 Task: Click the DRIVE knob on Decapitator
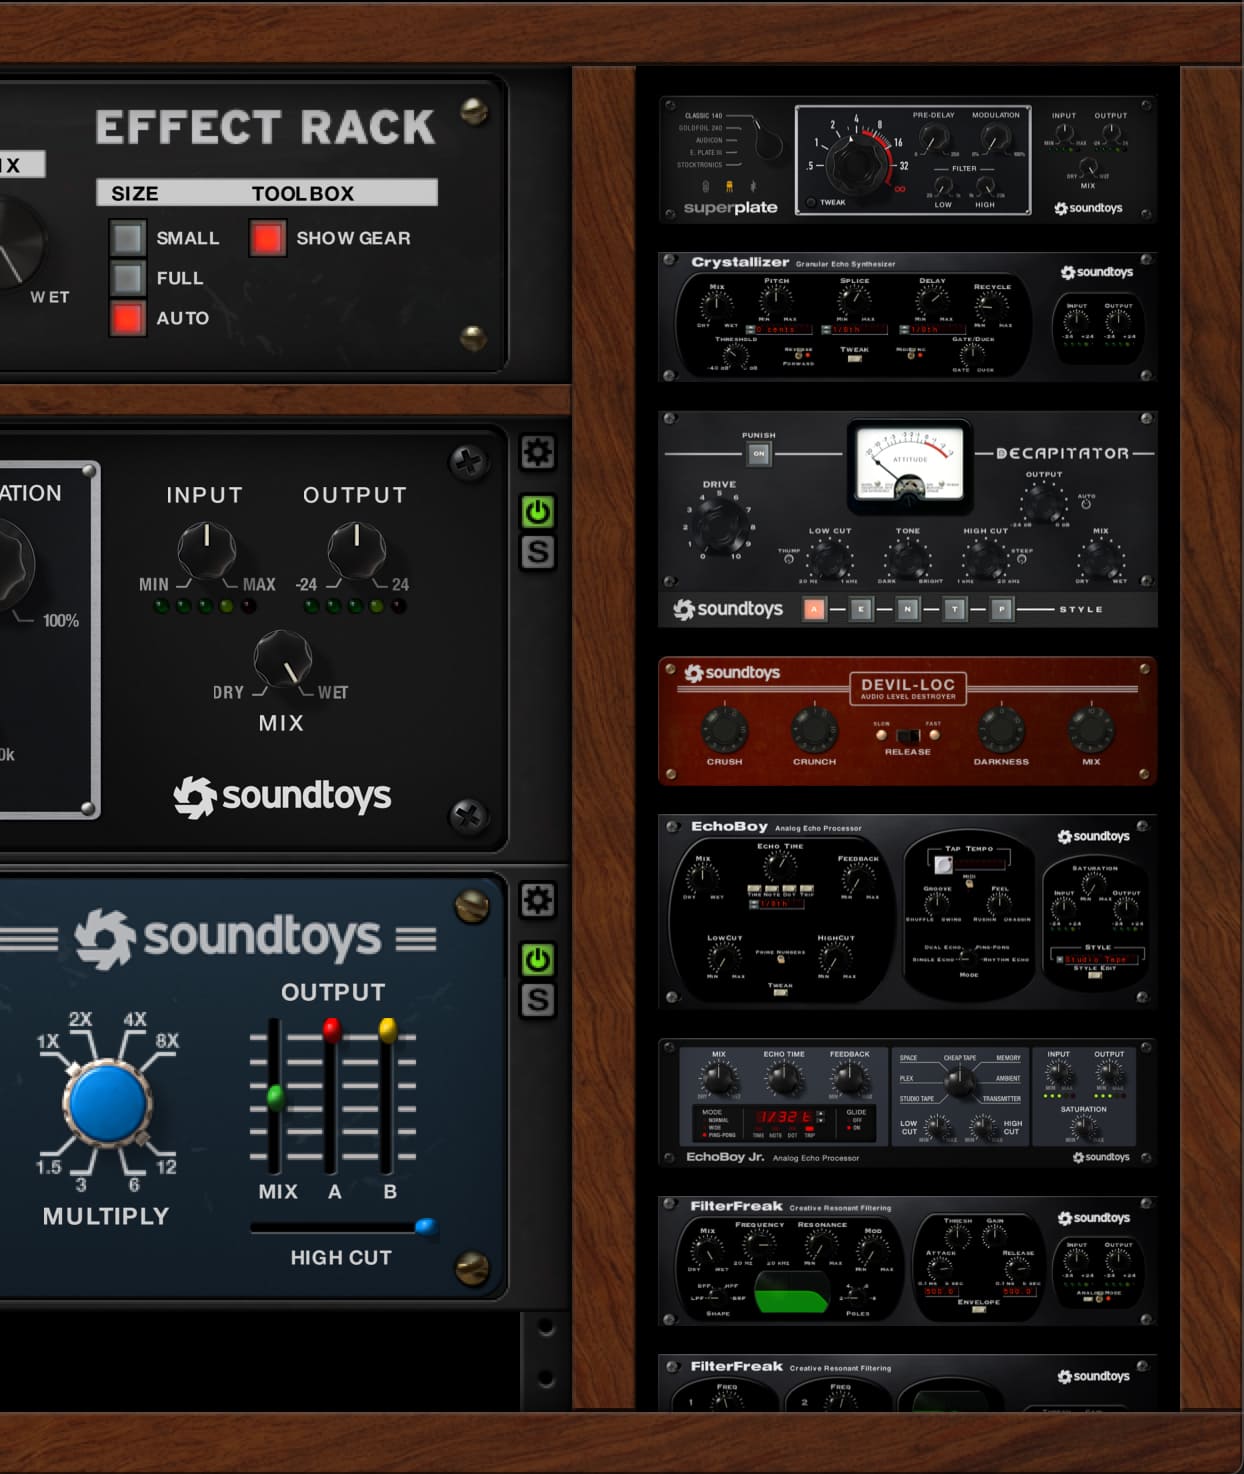[719, 525]
